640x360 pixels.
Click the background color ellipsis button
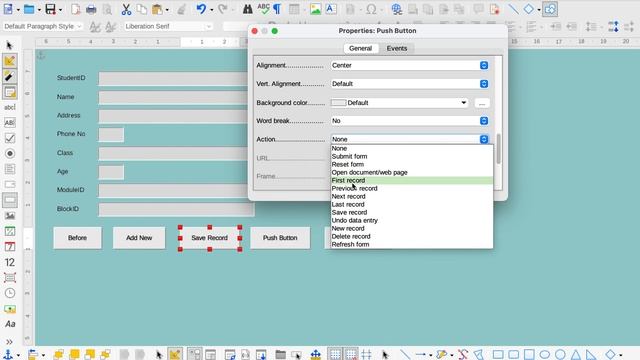pyautogui.click(x=482, y=103)
